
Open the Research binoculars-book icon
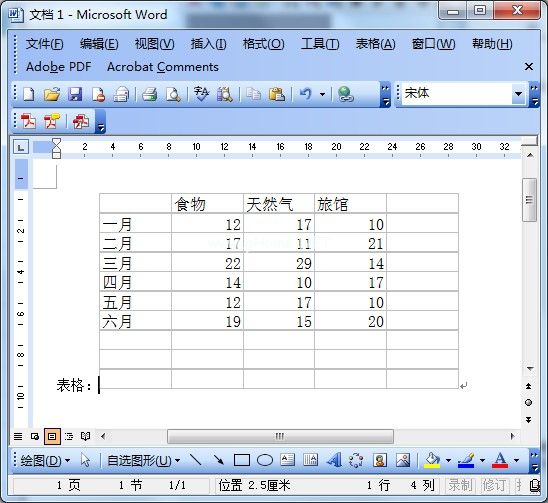click(225, 94)
